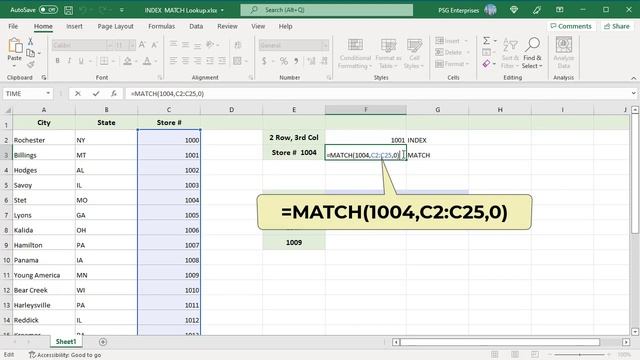640x360 pixels.
Task: Click the Percent Style icon
Action: (x=284, y=61)
